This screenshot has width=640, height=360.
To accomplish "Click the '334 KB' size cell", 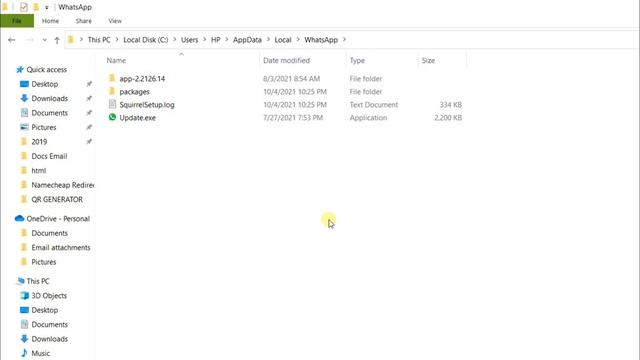I will click(x=451, y=104).
